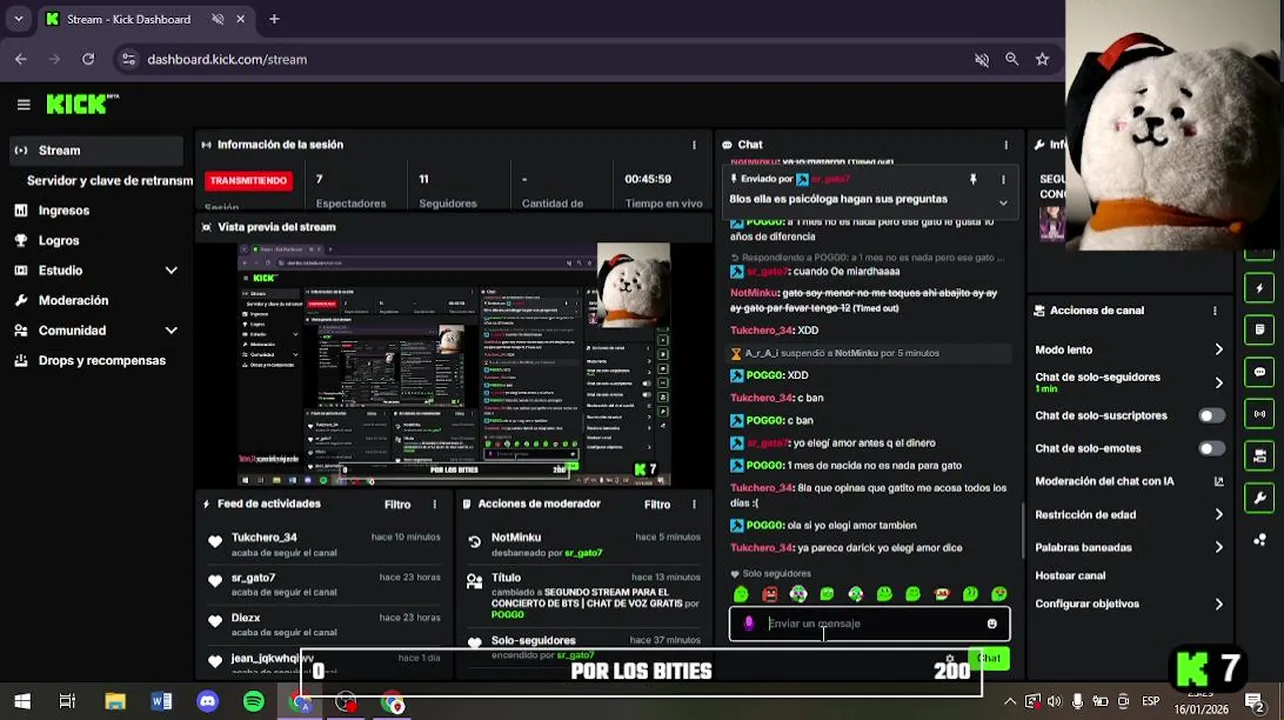Click Diezx in the activity feed

(246, 617)
